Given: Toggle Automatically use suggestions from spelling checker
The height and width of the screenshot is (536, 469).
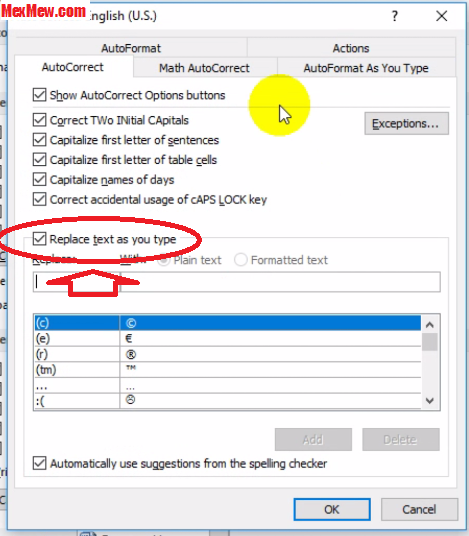Looking at the screenshot, I should [x=39, y=464].
